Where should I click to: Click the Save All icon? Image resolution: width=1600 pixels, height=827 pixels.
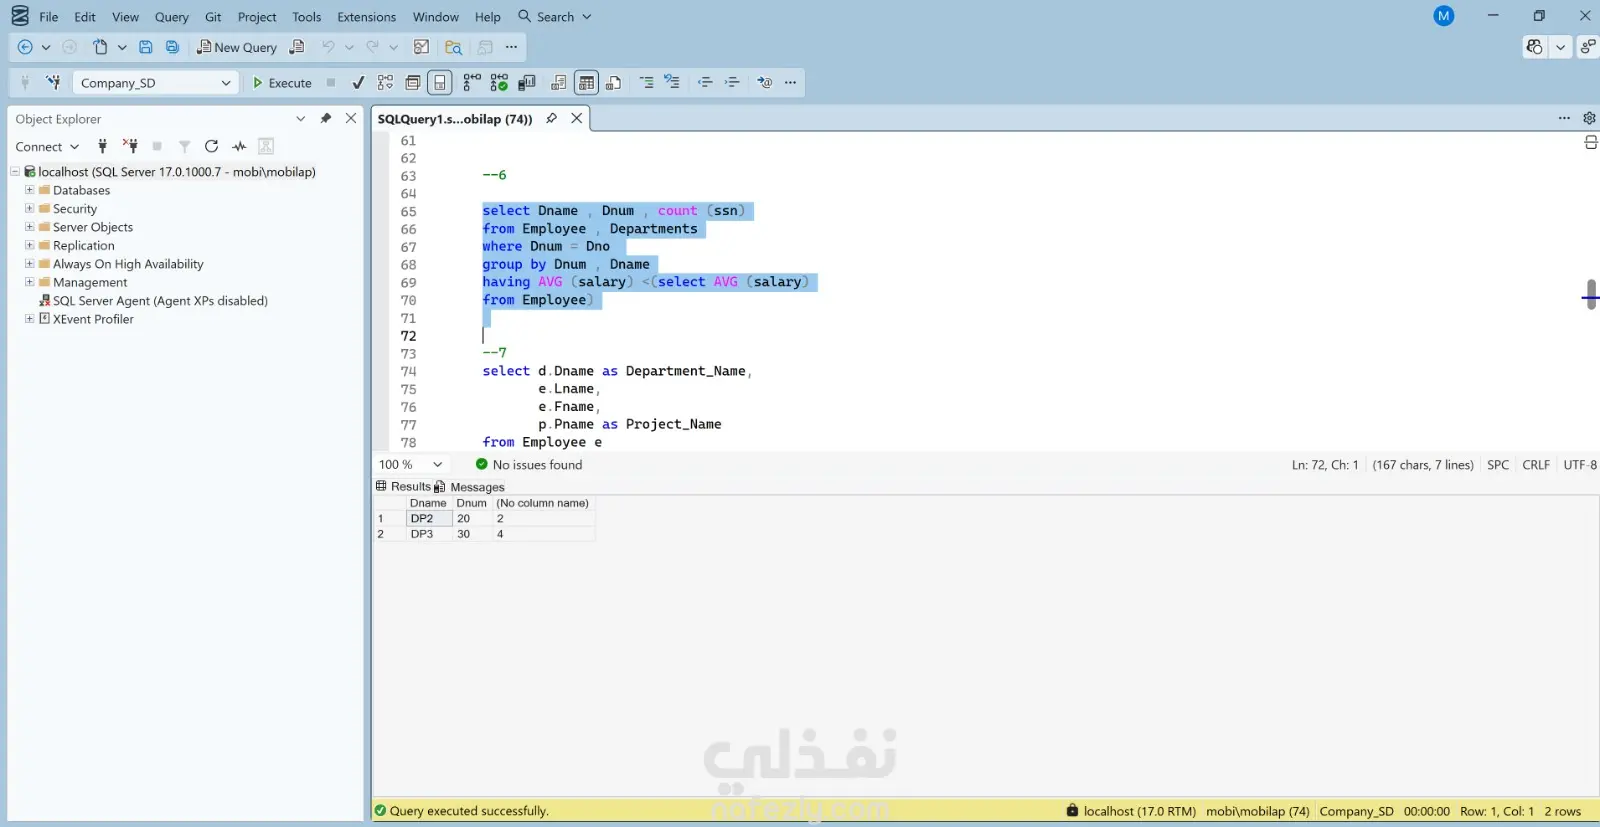(x=172, y=47)
